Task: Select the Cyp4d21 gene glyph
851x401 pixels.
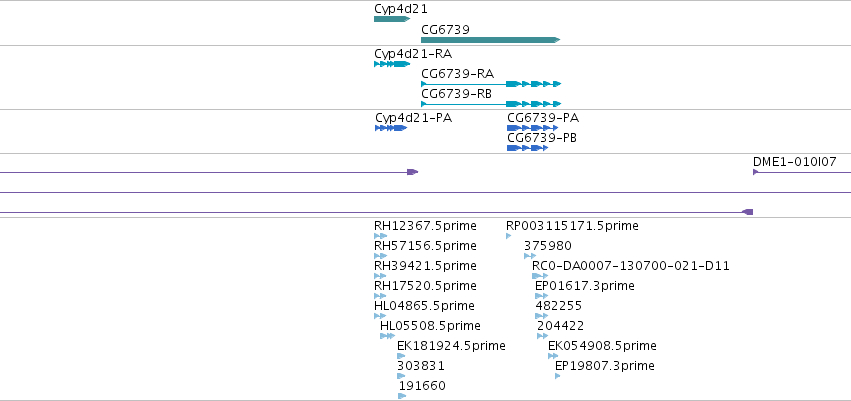Action: coord(392,19)
